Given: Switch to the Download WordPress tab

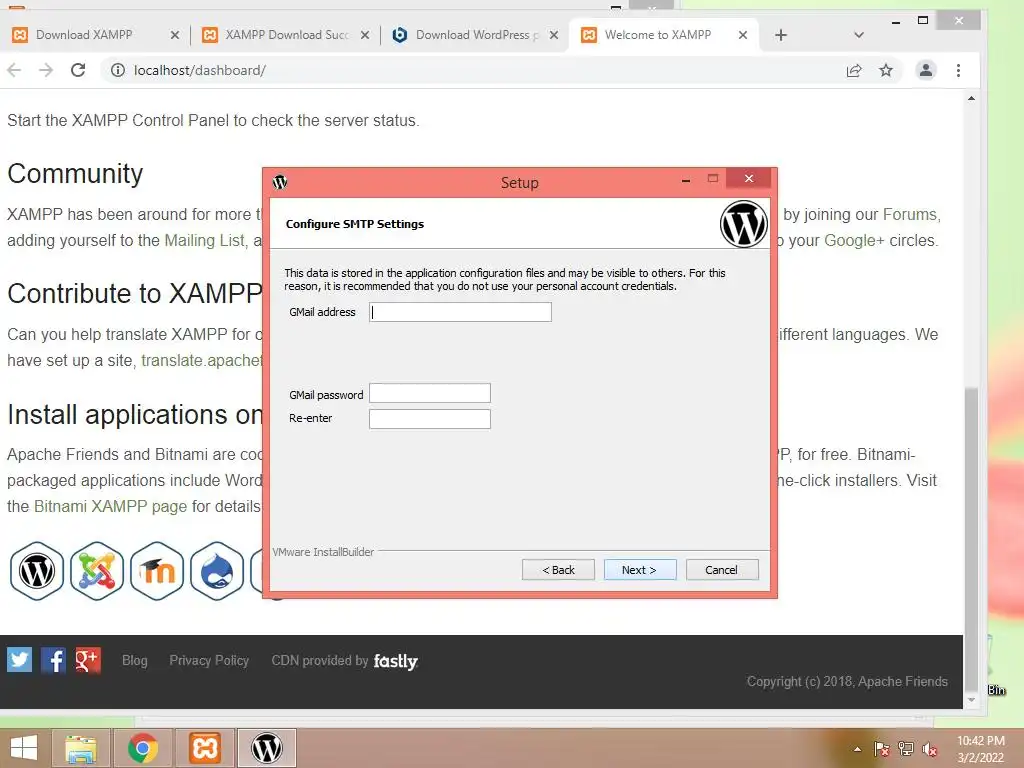Looking at the screenshot, I should 477,35.
